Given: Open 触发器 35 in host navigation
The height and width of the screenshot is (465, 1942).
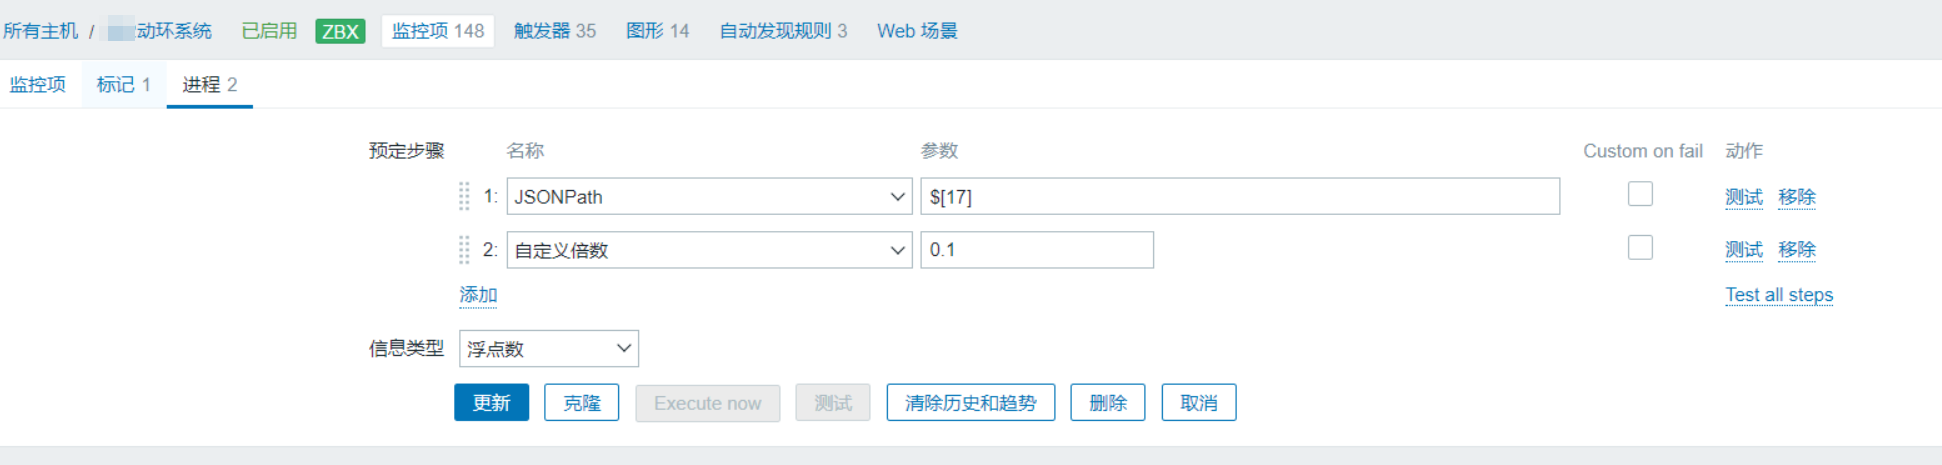Looking at the screenshot, I should point(555,31).
